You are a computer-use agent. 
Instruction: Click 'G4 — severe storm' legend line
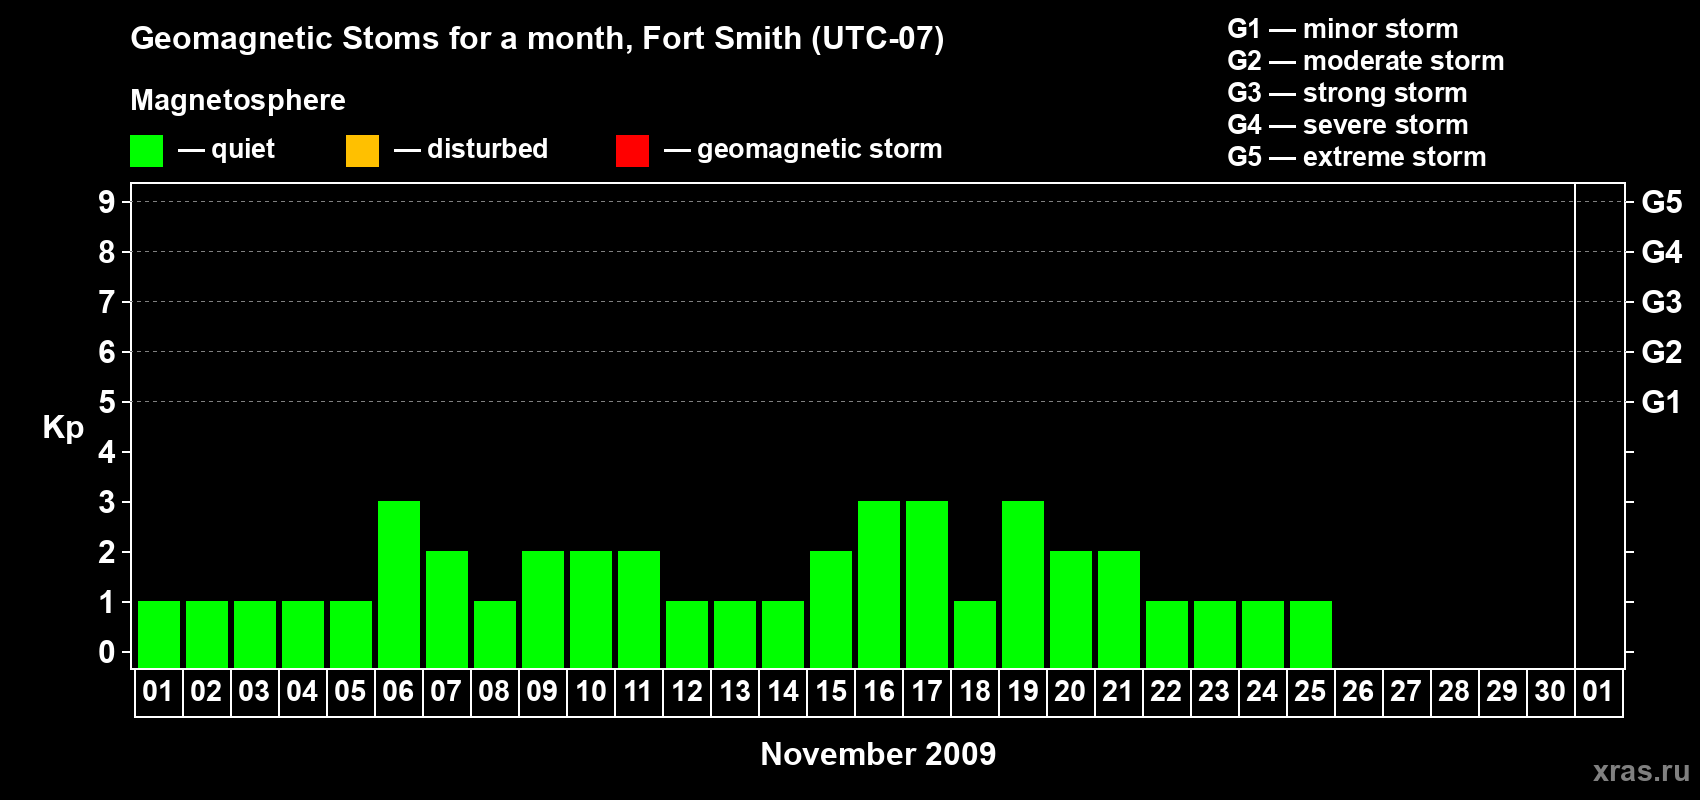tap(1348, 124)
